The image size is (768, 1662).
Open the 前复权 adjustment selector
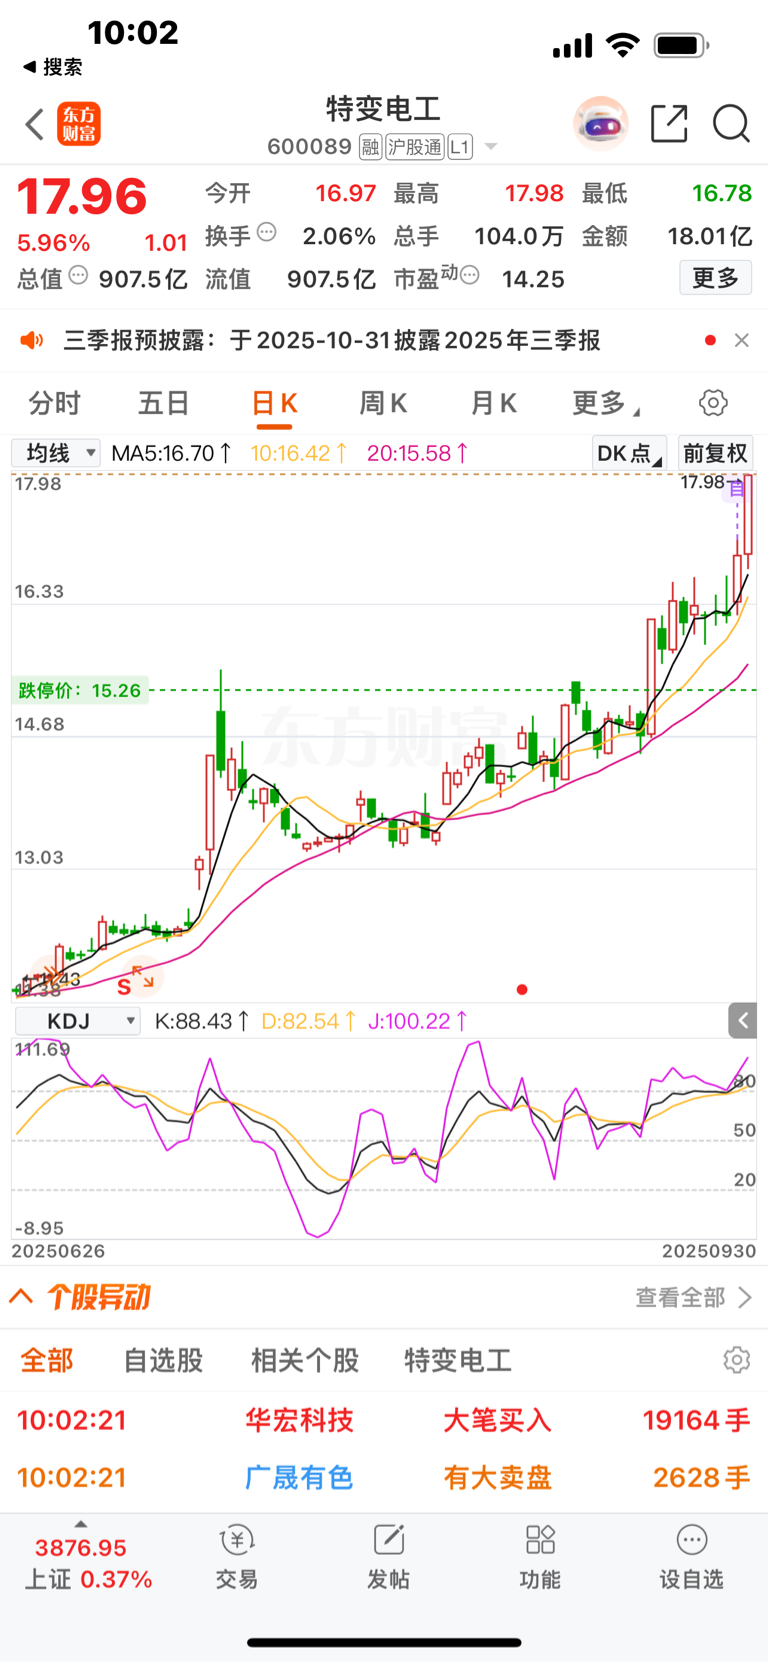[715, 453]
